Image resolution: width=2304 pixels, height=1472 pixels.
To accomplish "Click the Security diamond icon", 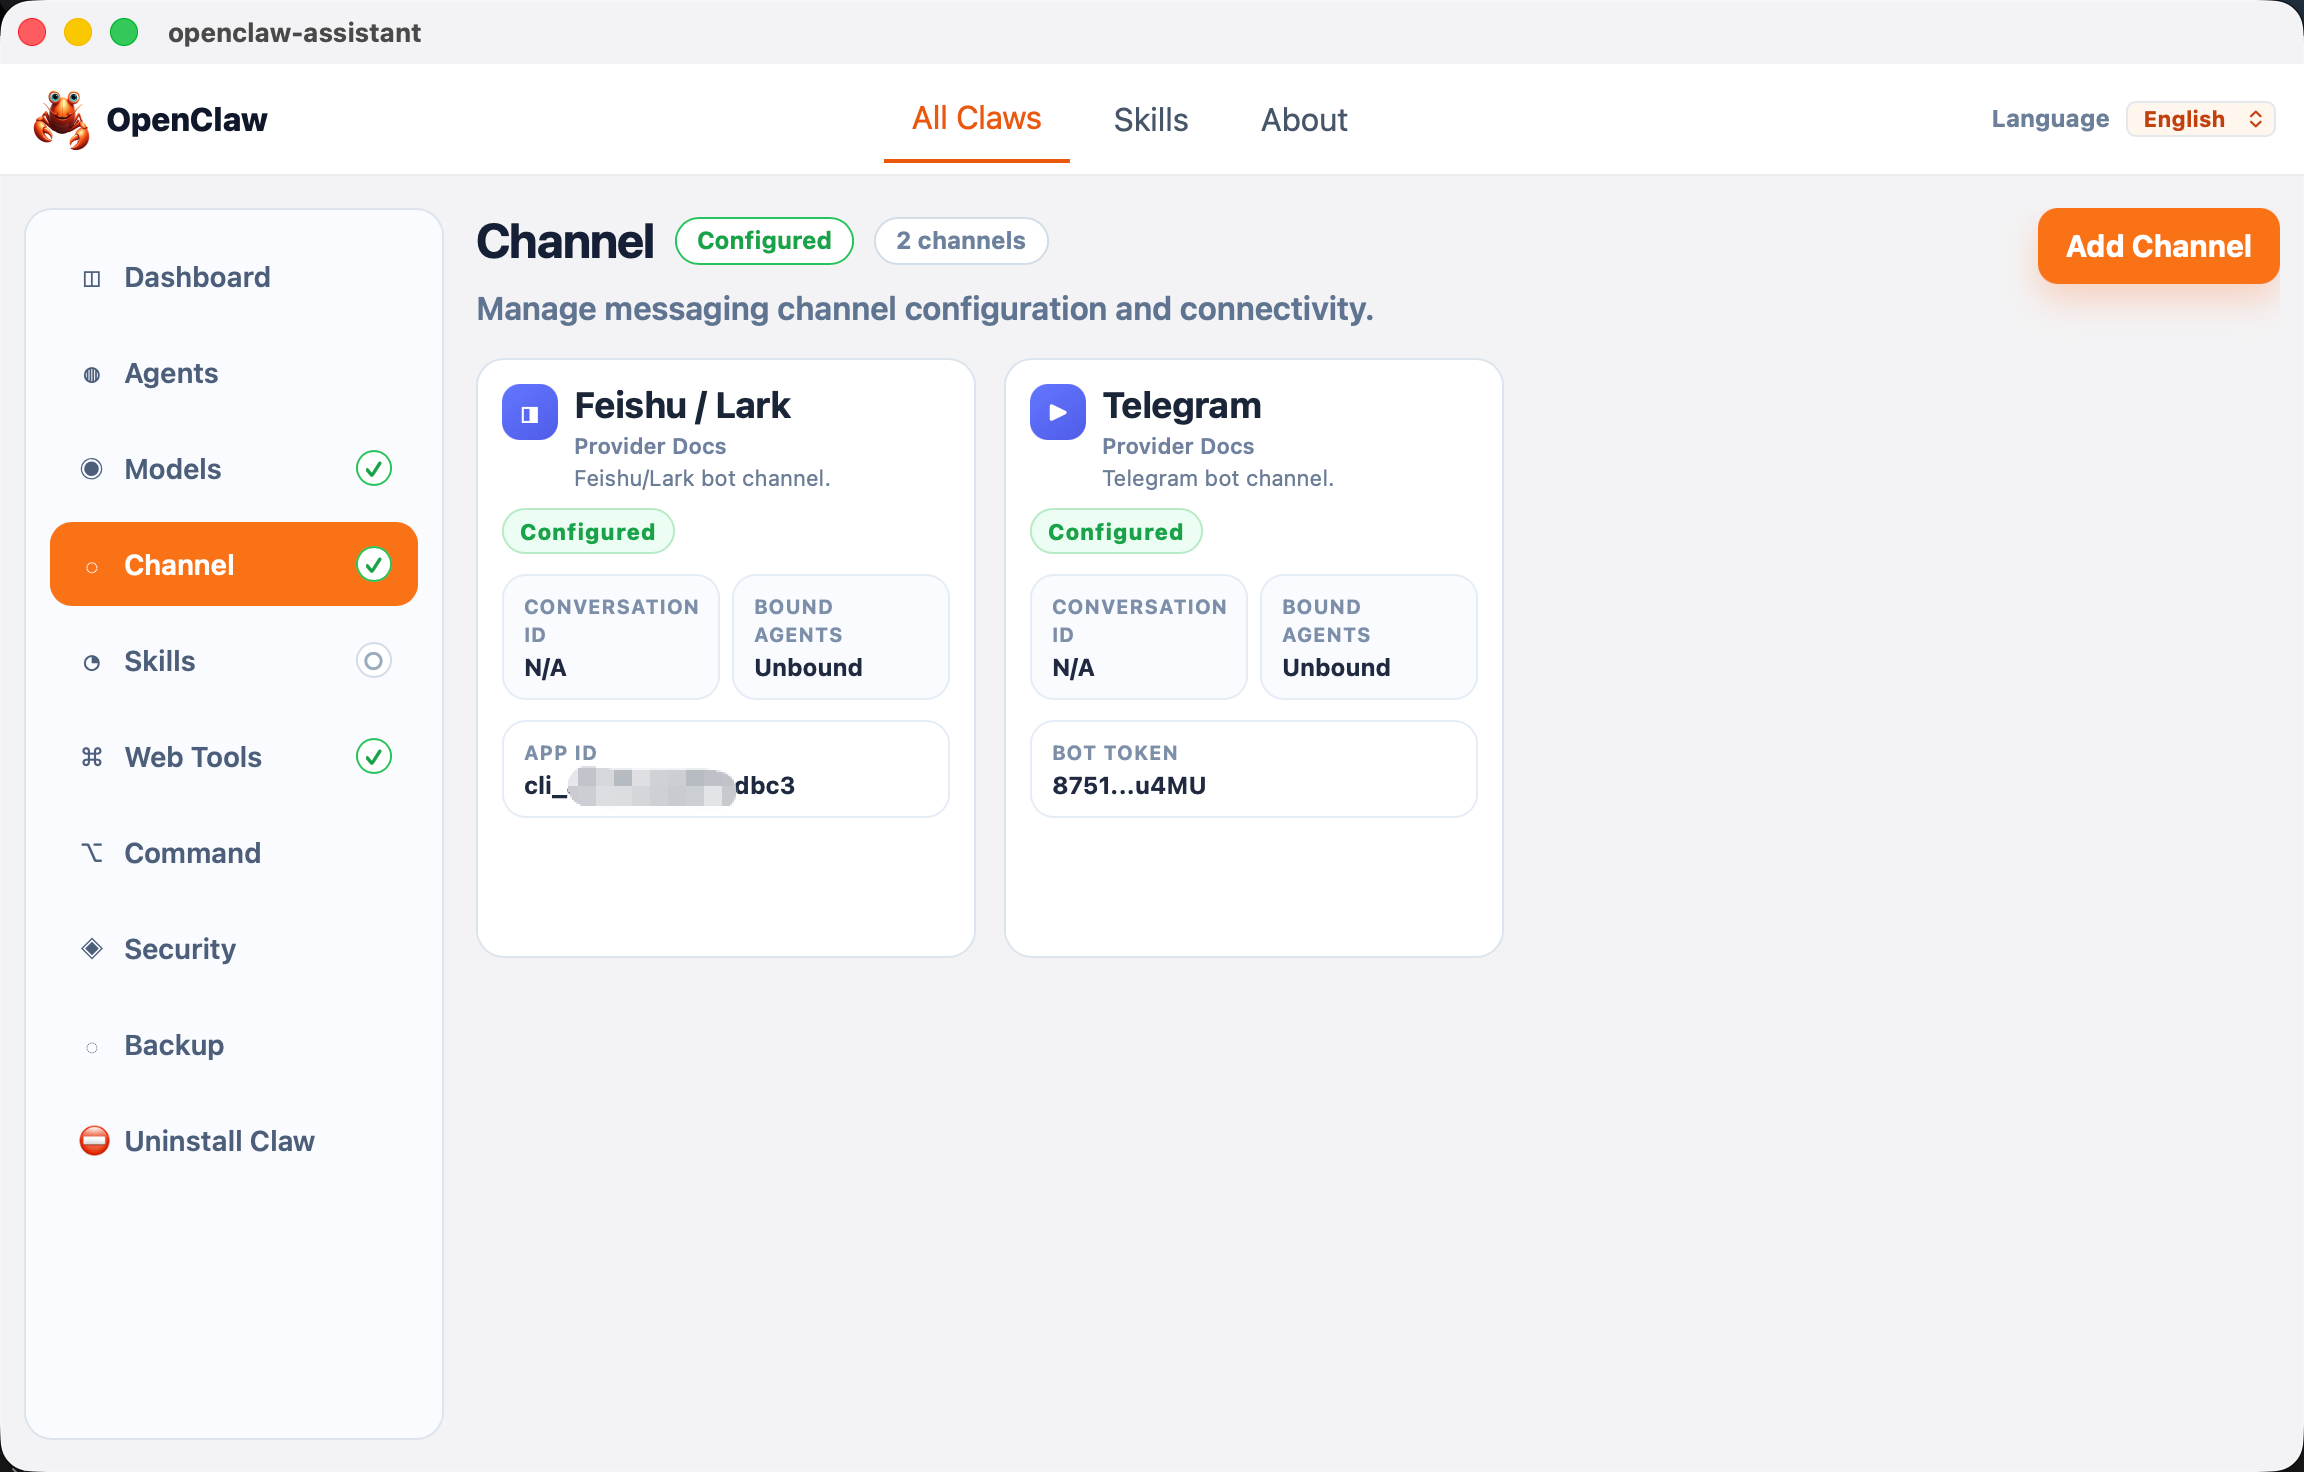I will (x=92, y=948).
